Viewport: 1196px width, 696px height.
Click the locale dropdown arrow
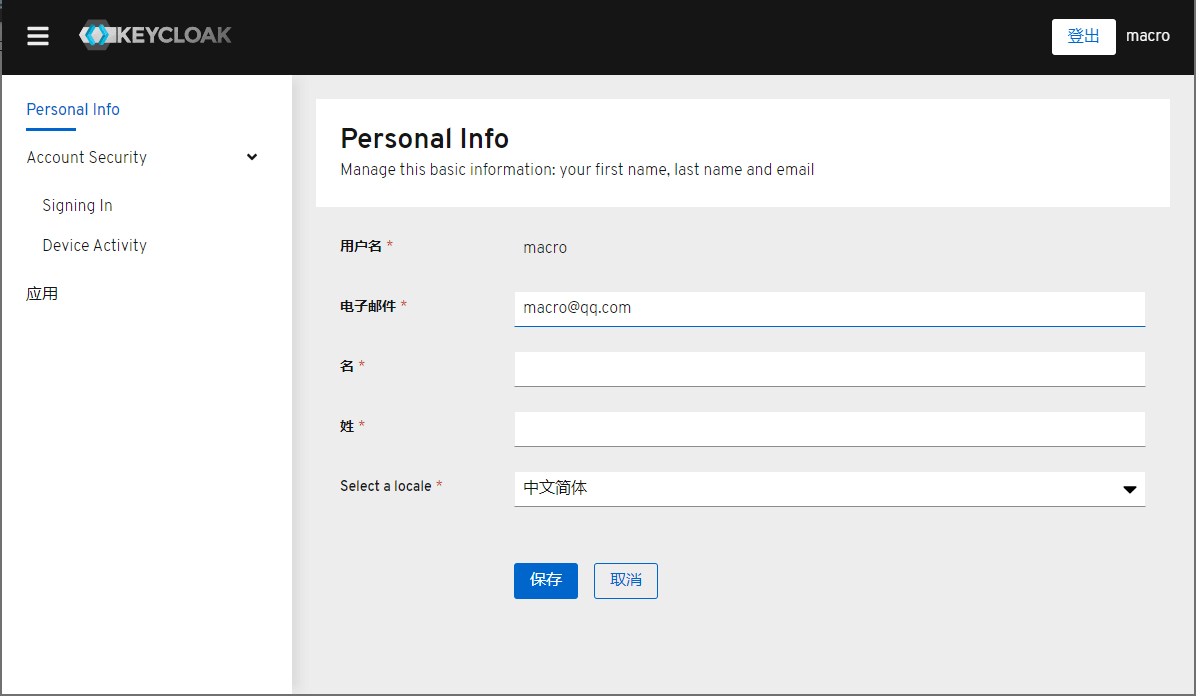point(1130,489)
